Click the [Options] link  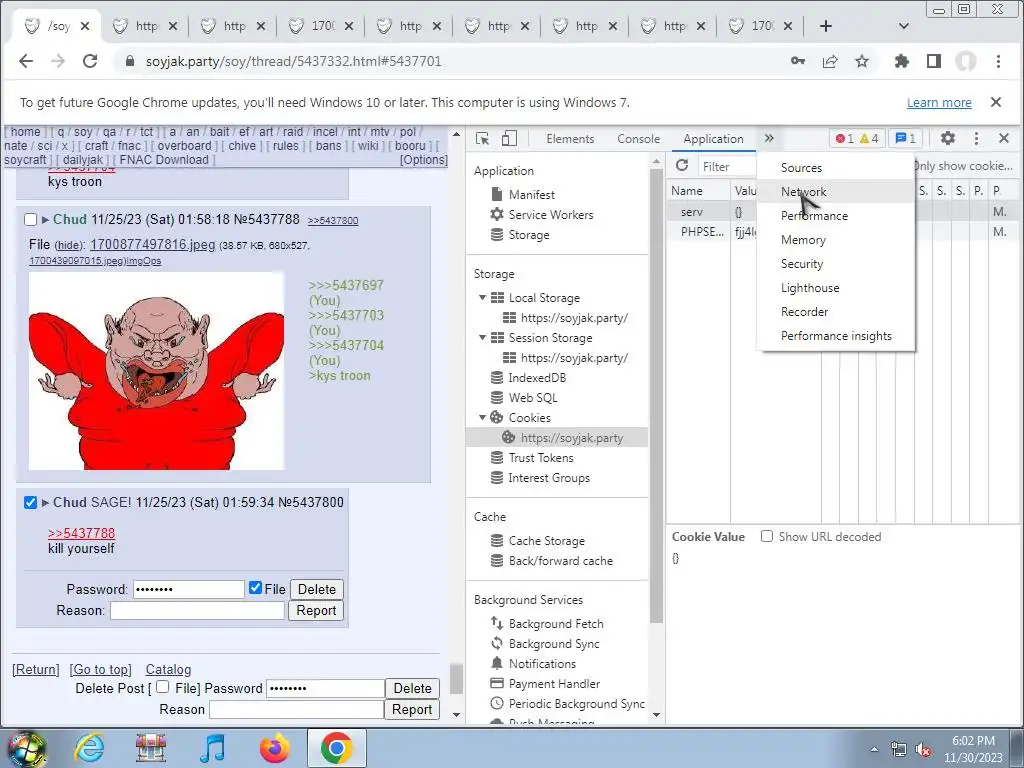tap(424, 160)
